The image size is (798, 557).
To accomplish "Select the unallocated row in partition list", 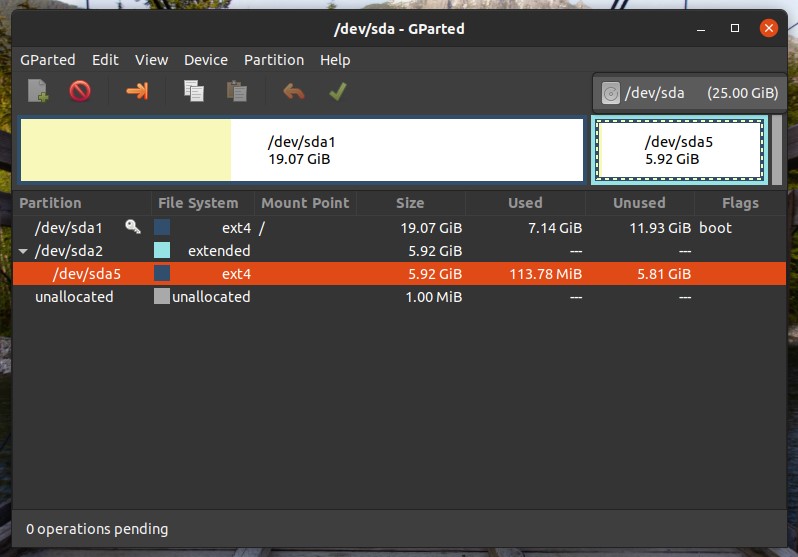I will 74,297.
